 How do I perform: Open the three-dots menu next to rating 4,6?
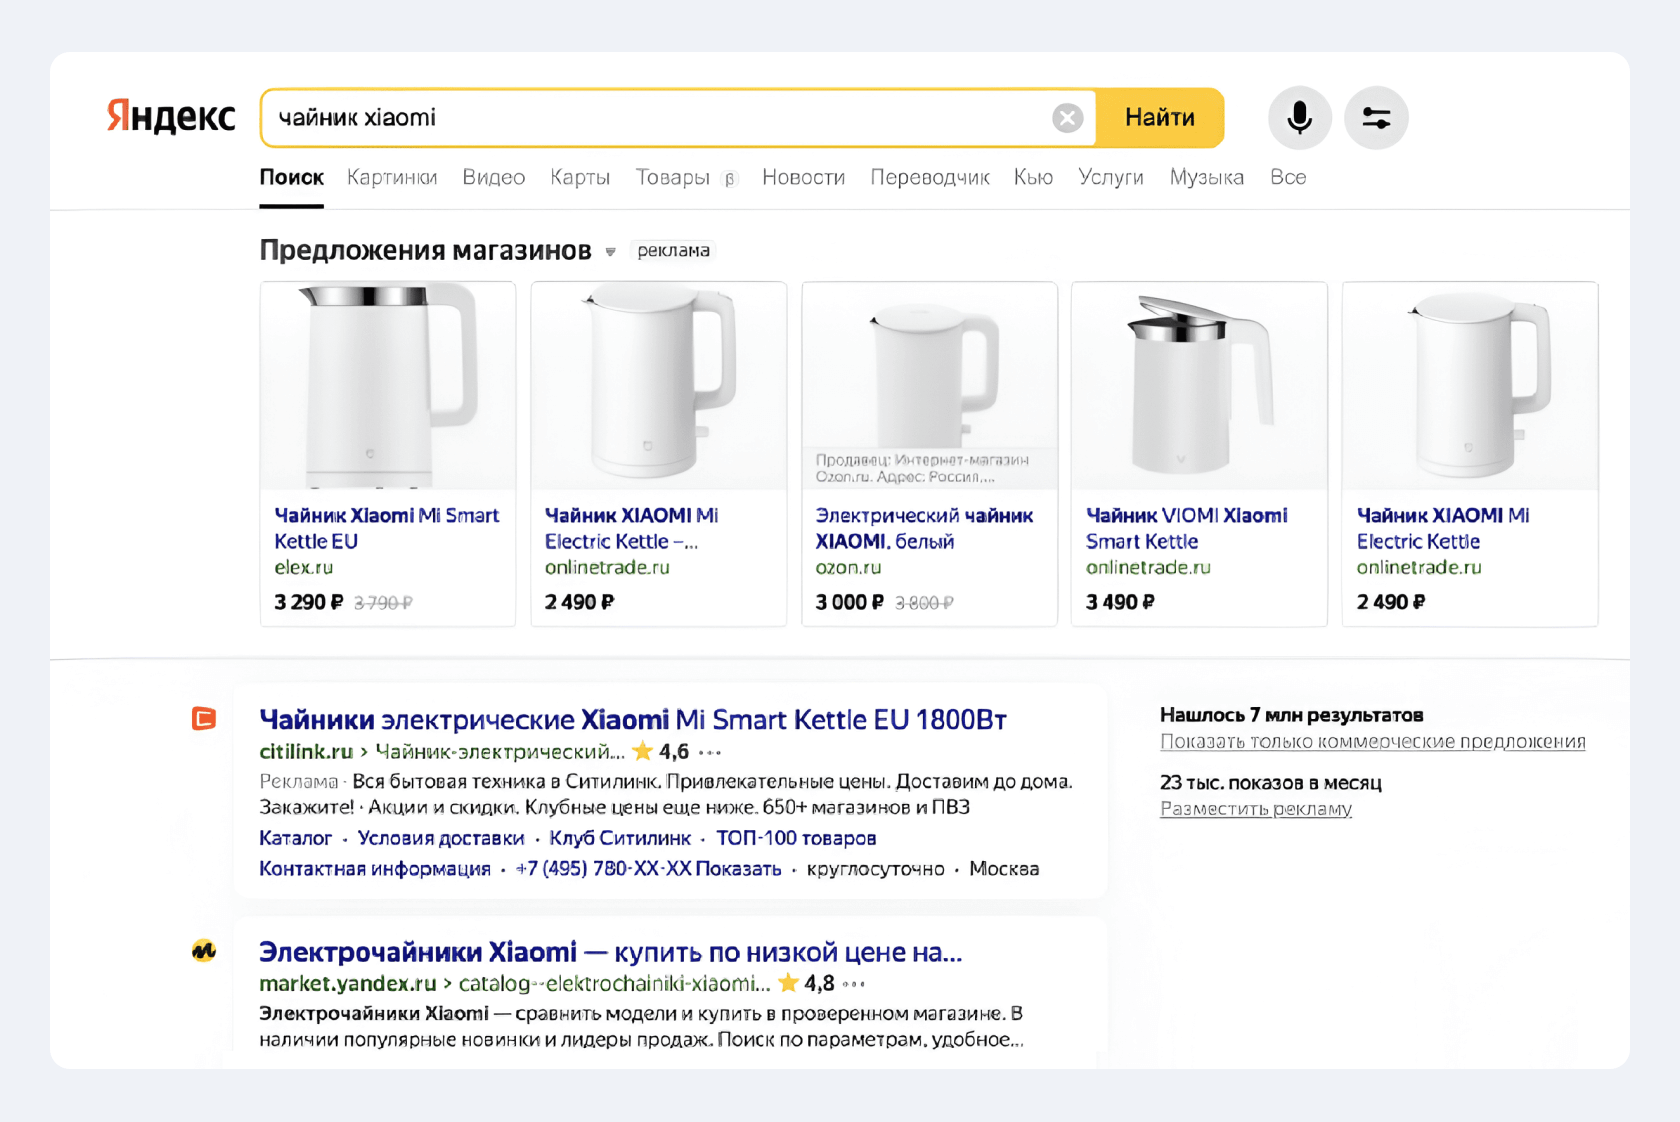710,752
